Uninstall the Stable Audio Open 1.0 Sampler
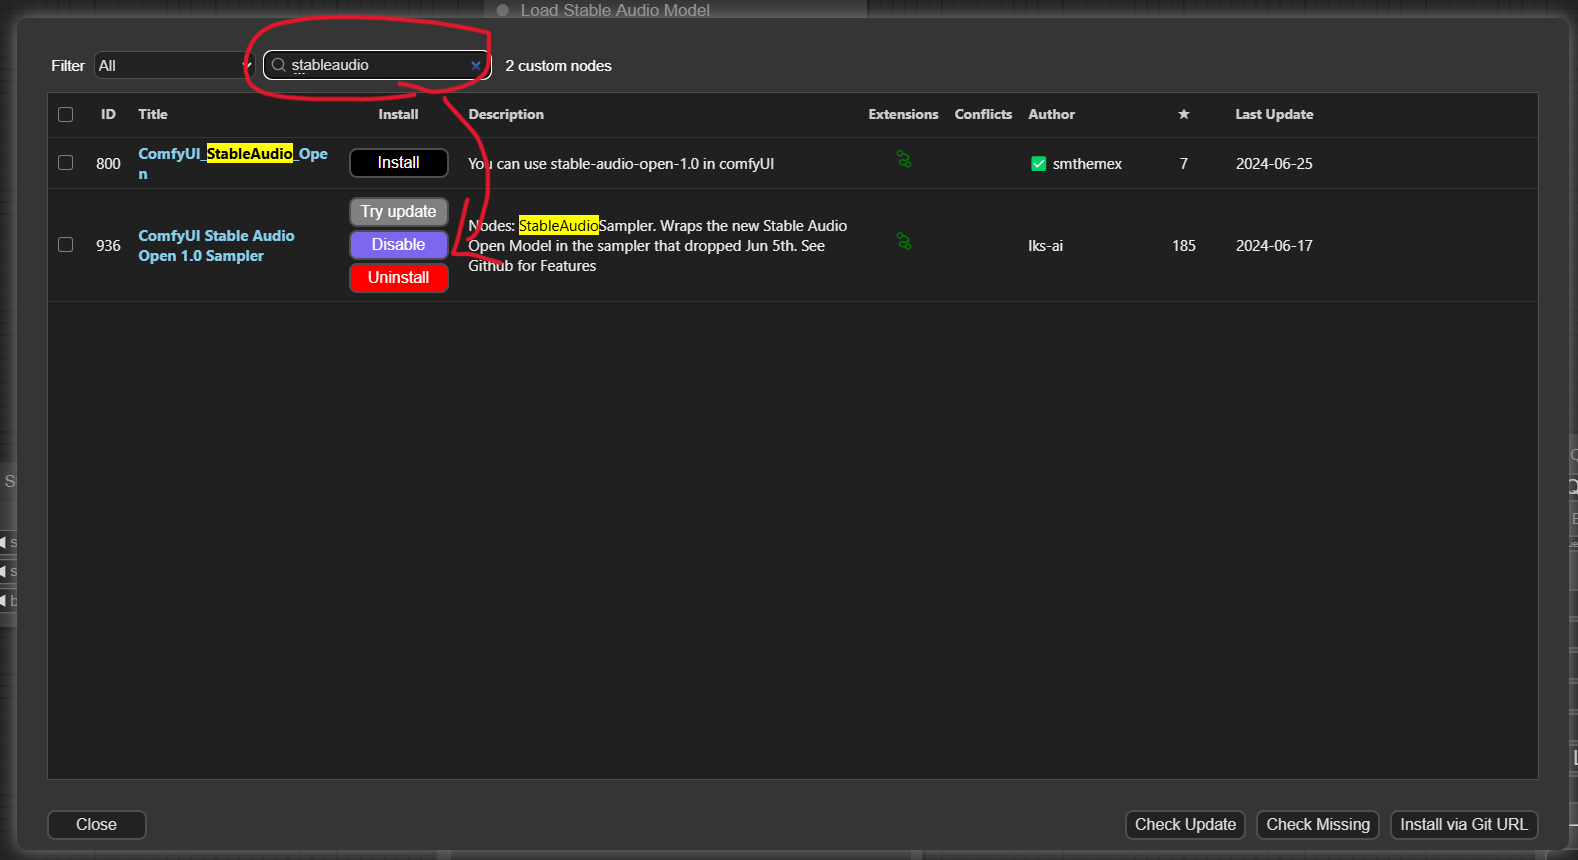The height and width of the screenshot is (860, 1578). point(398,278)
